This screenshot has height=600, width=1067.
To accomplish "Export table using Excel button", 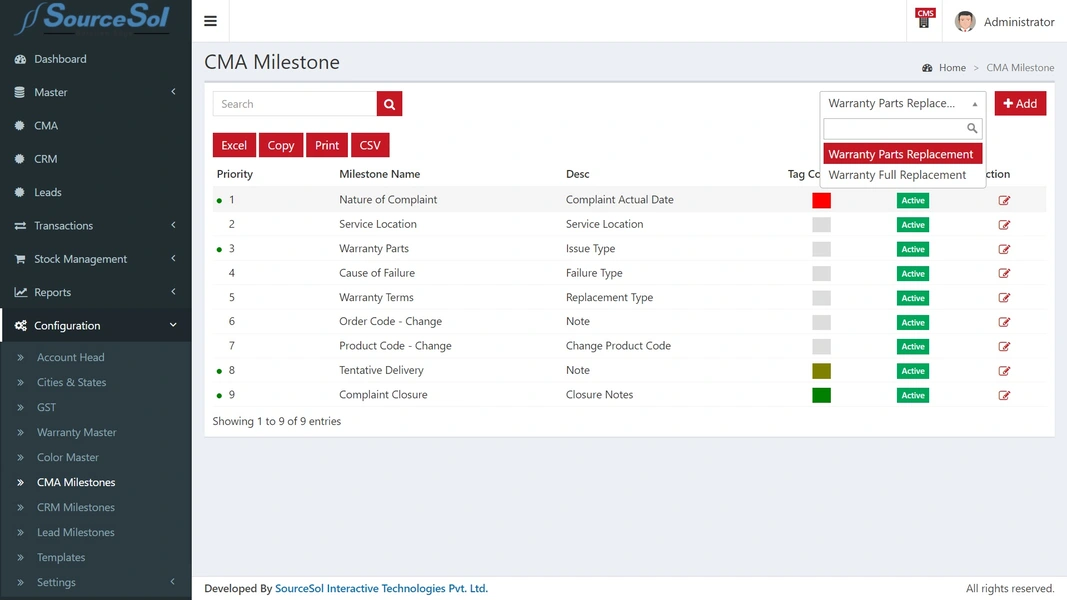I will coord(234,145).
